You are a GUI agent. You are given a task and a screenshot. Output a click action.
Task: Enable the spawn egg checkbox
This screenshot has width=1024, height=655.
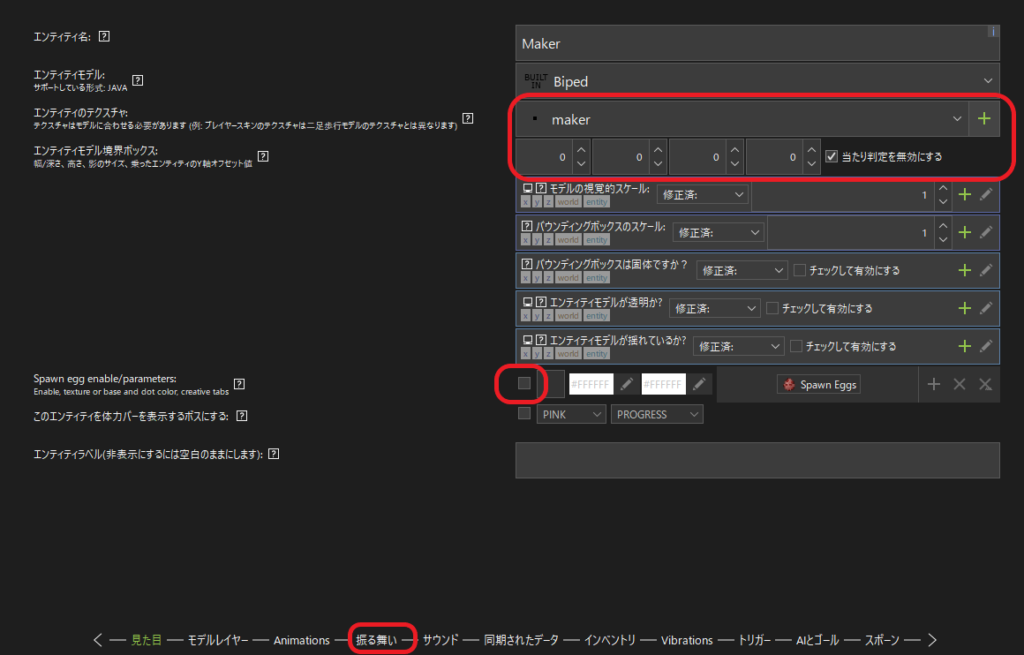[524, 383]
